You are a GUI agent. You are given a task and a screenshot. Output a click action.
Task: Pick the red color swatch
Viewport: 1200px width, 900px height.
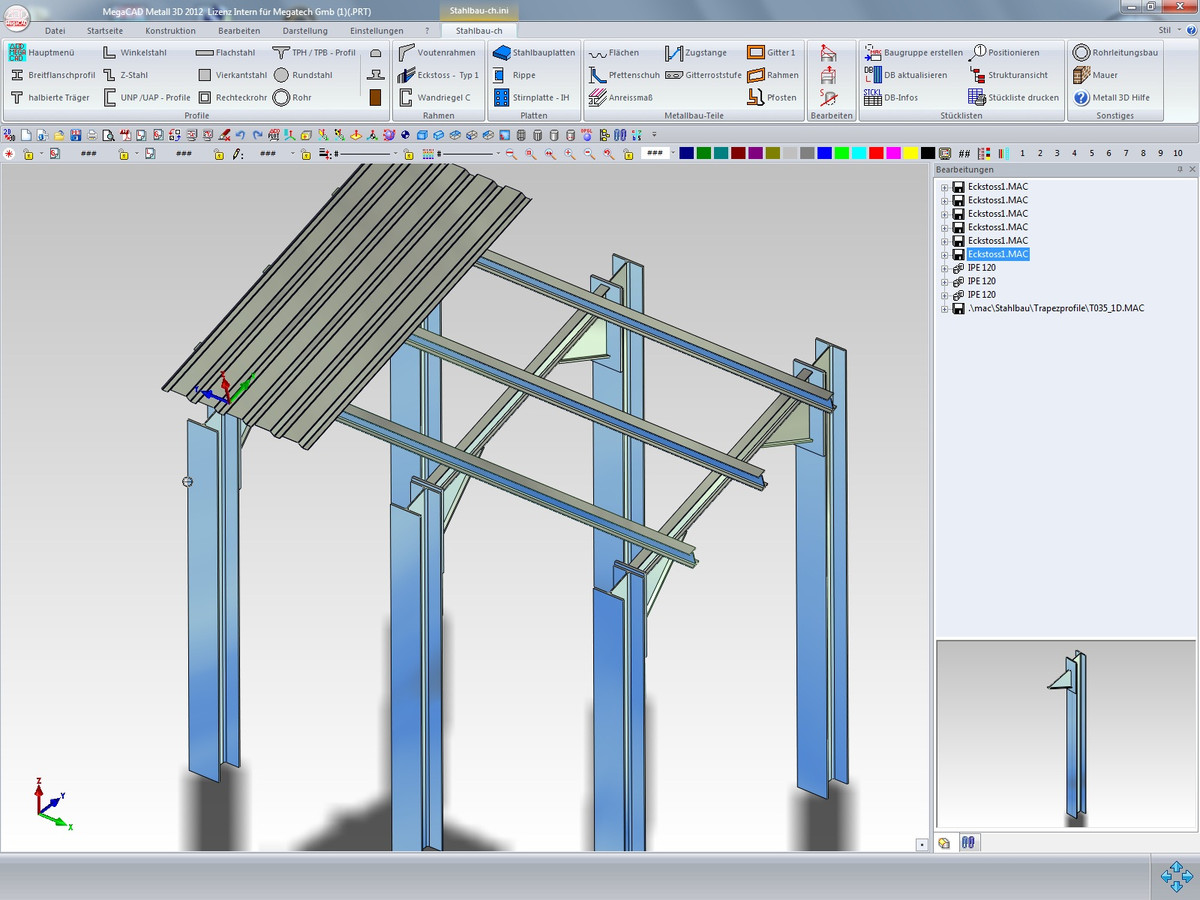875,153
